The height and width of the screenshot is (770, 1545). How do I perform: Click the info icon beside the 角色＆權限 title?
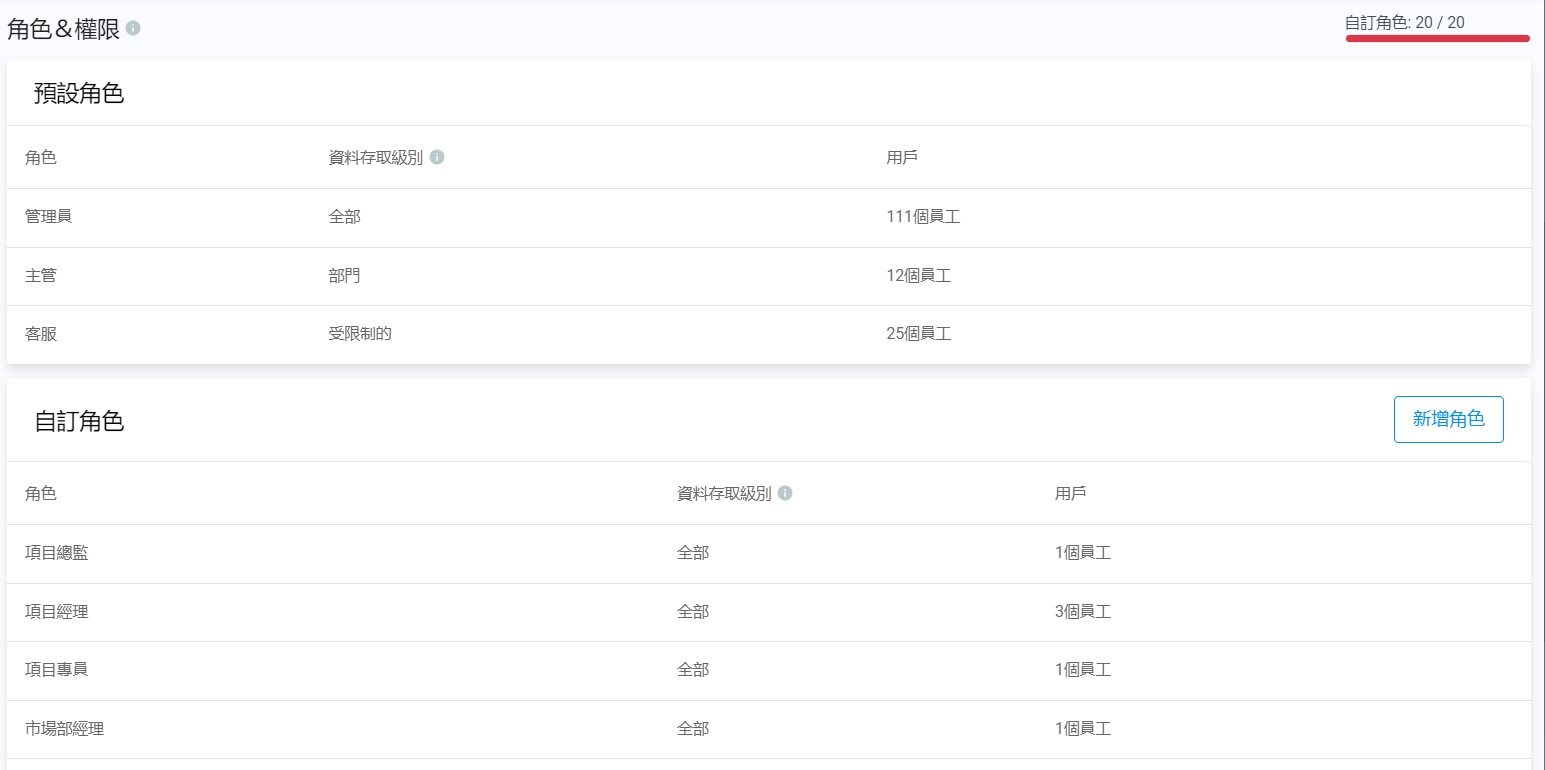[x=133, y=29]
